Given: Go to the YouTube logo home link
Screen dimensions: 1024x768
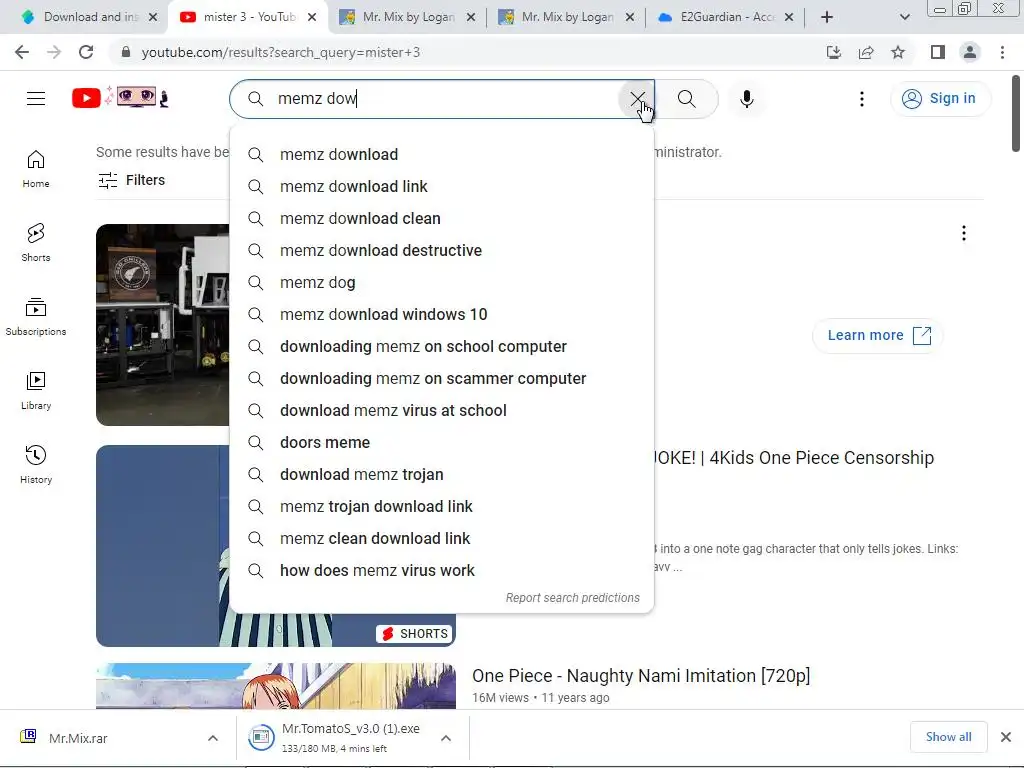Looking at the screenshot, I should coord(120,98).
